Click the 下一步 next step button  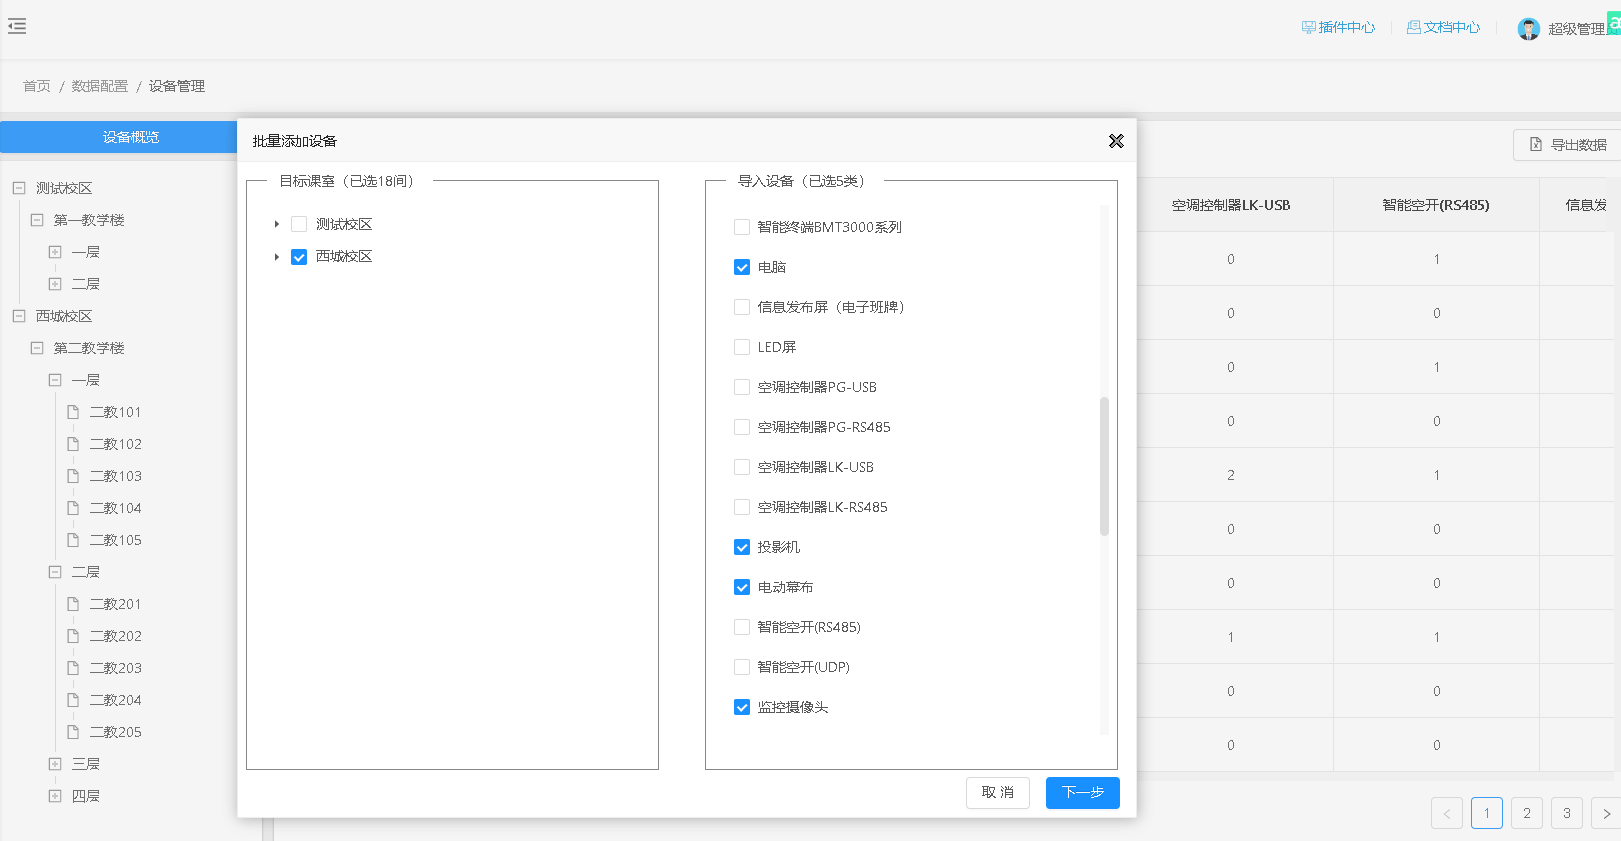1083,793
